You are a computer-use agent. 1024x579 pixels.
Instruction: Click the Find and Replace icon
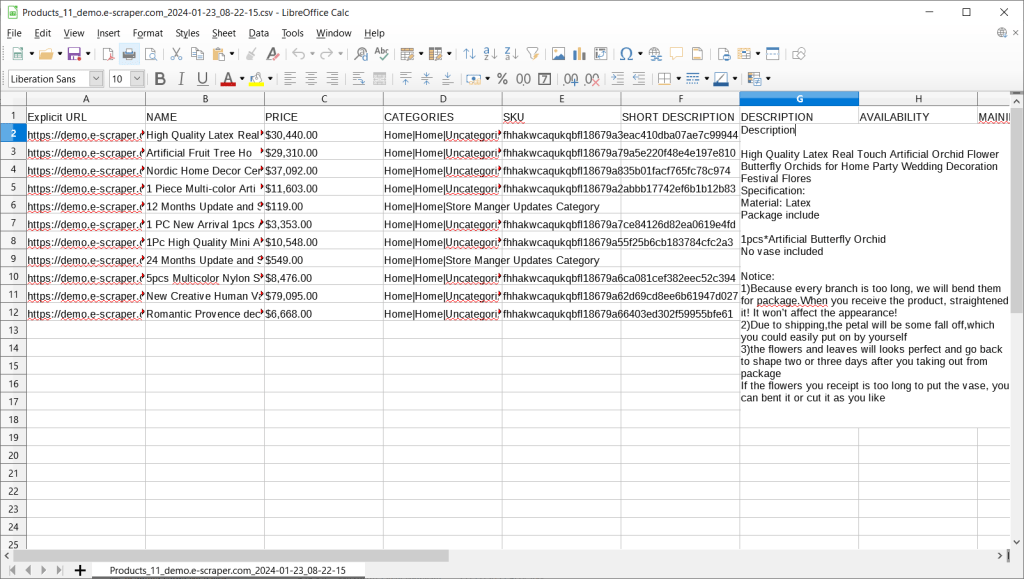[360, 54]
